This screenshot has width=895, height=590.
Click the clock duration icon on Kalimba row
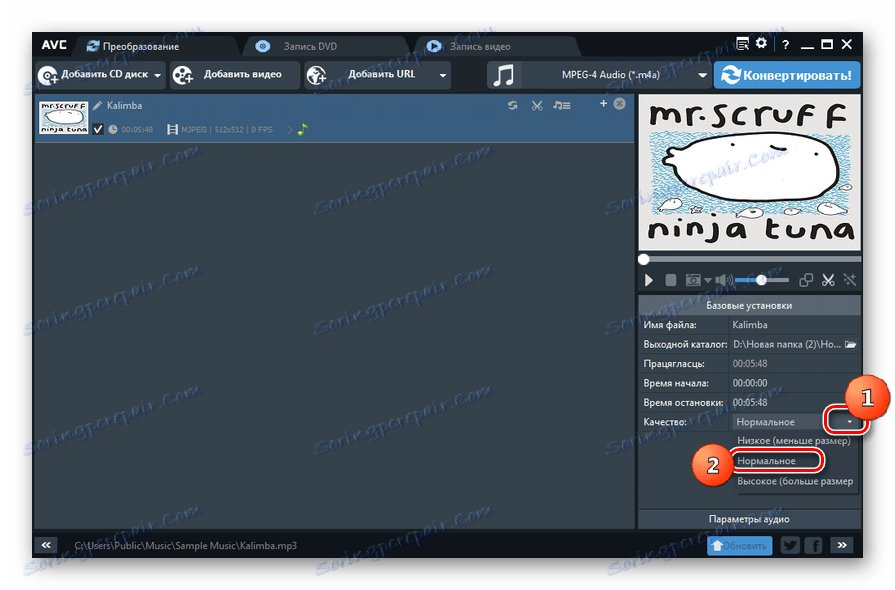coord(113,130)
